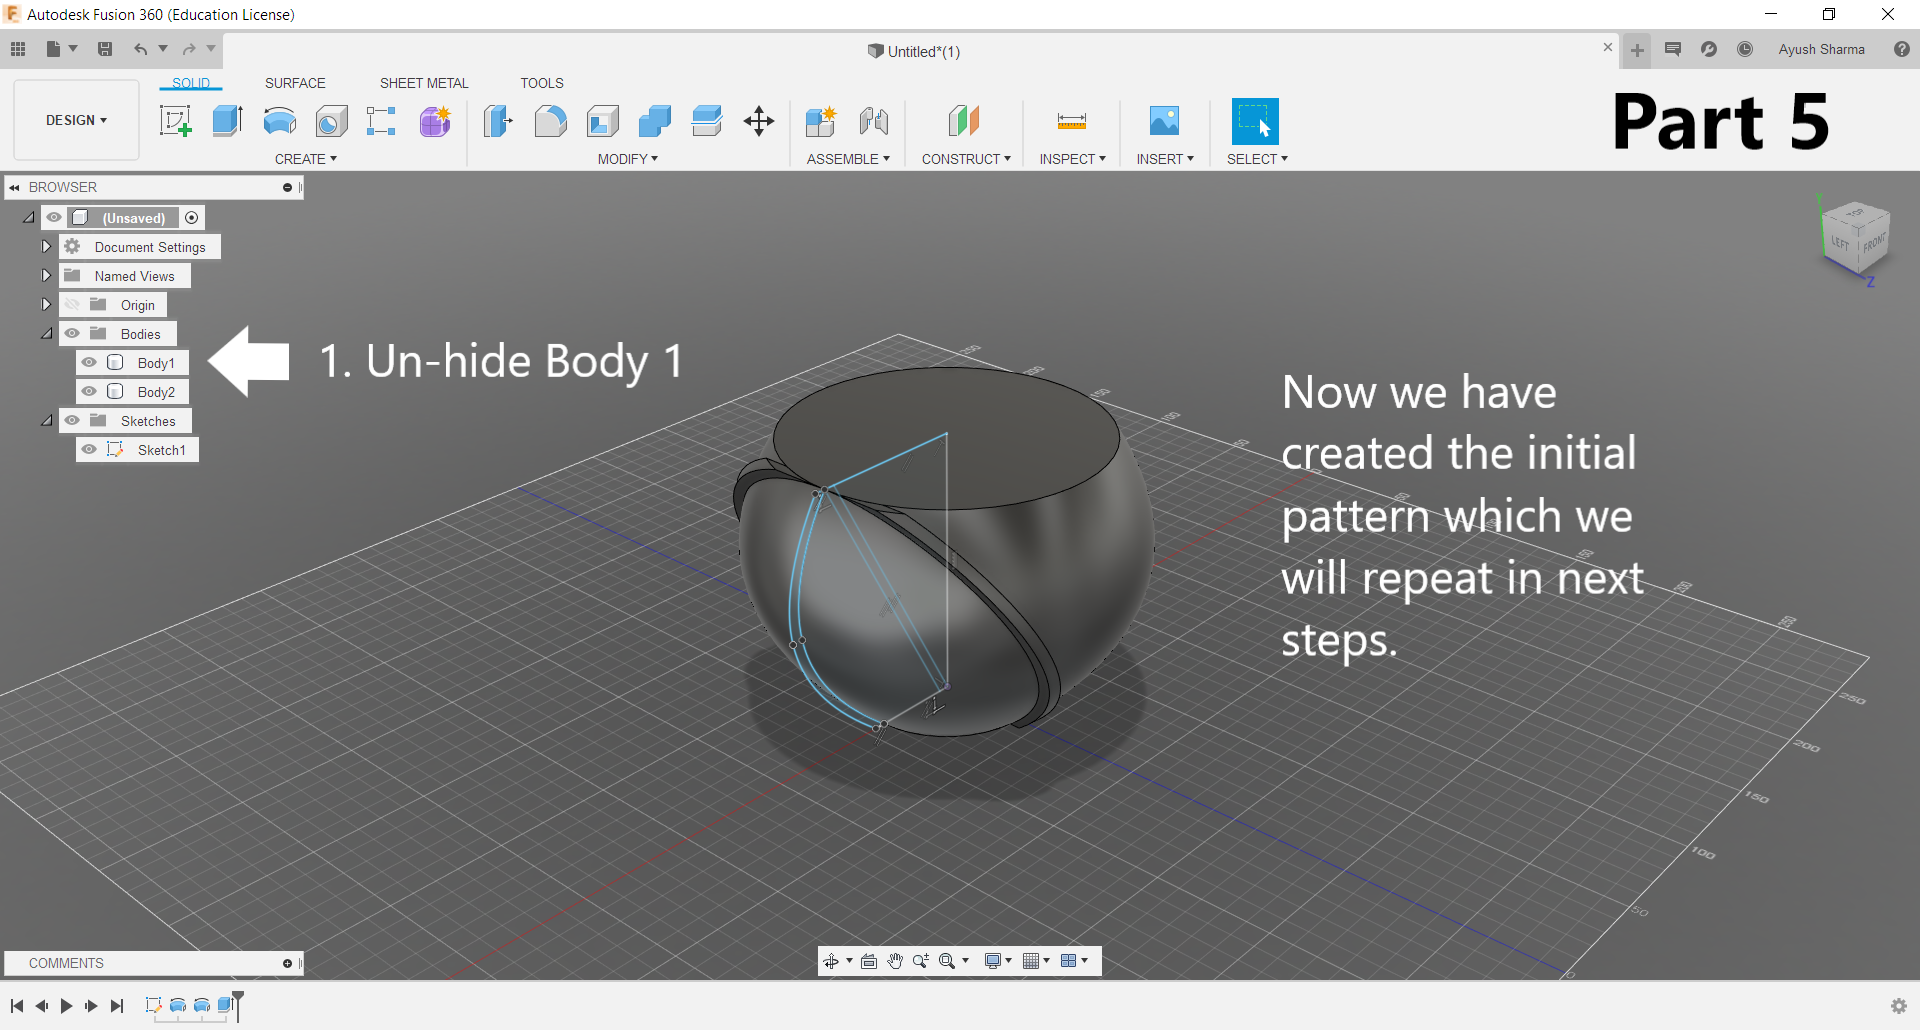
Task: Open the Job Status clock icon
Action: 1745,49
